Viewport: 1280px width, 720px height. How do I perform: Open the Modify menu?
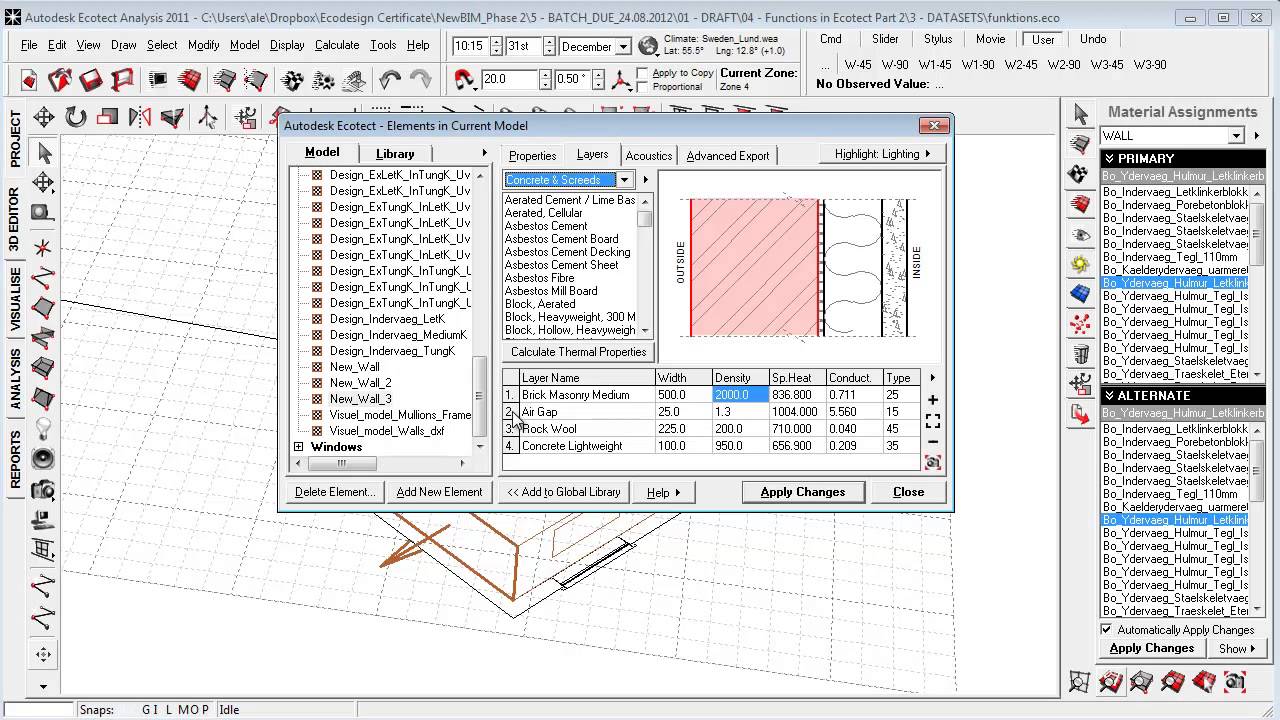203,45
